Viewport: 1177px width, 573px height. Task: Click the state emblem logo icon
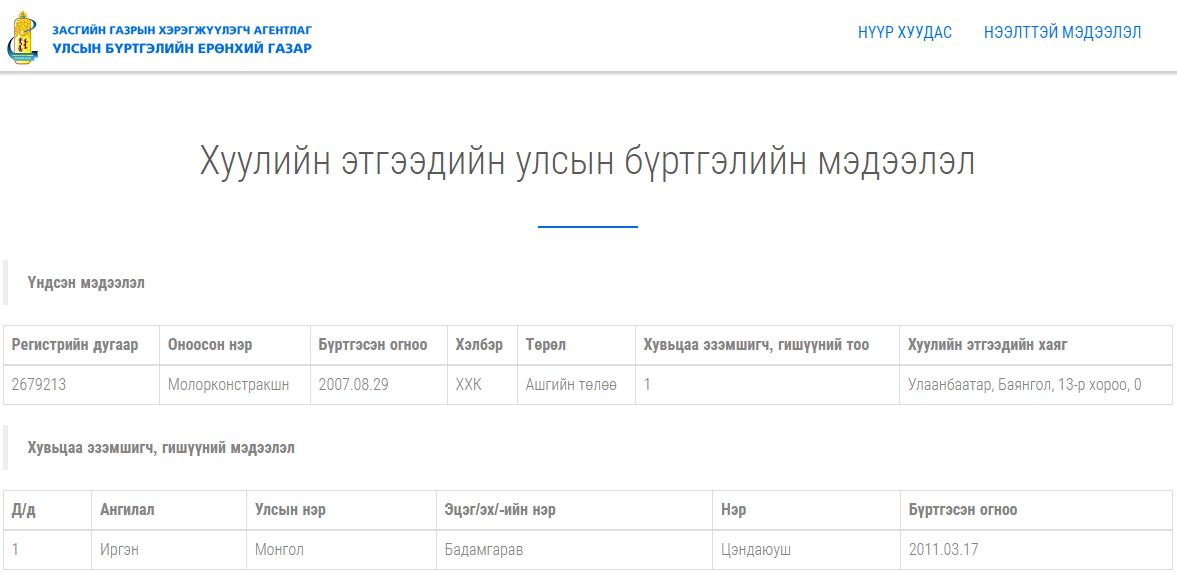click(x=20, y=38)
